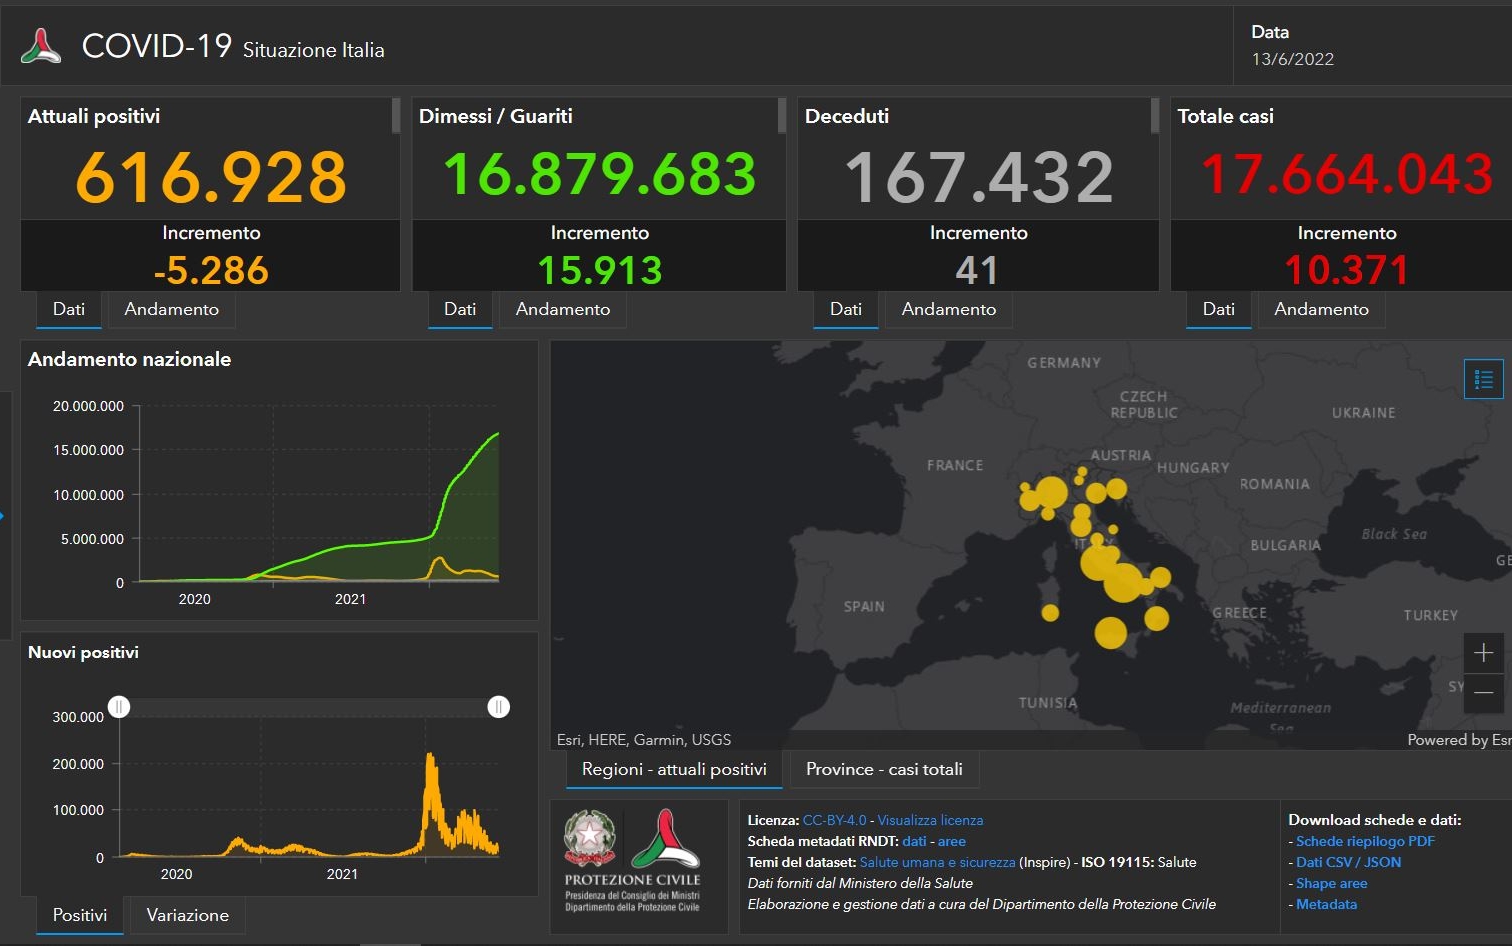Click the Attuali positivi panel scrollbar

tap(396, 115)
